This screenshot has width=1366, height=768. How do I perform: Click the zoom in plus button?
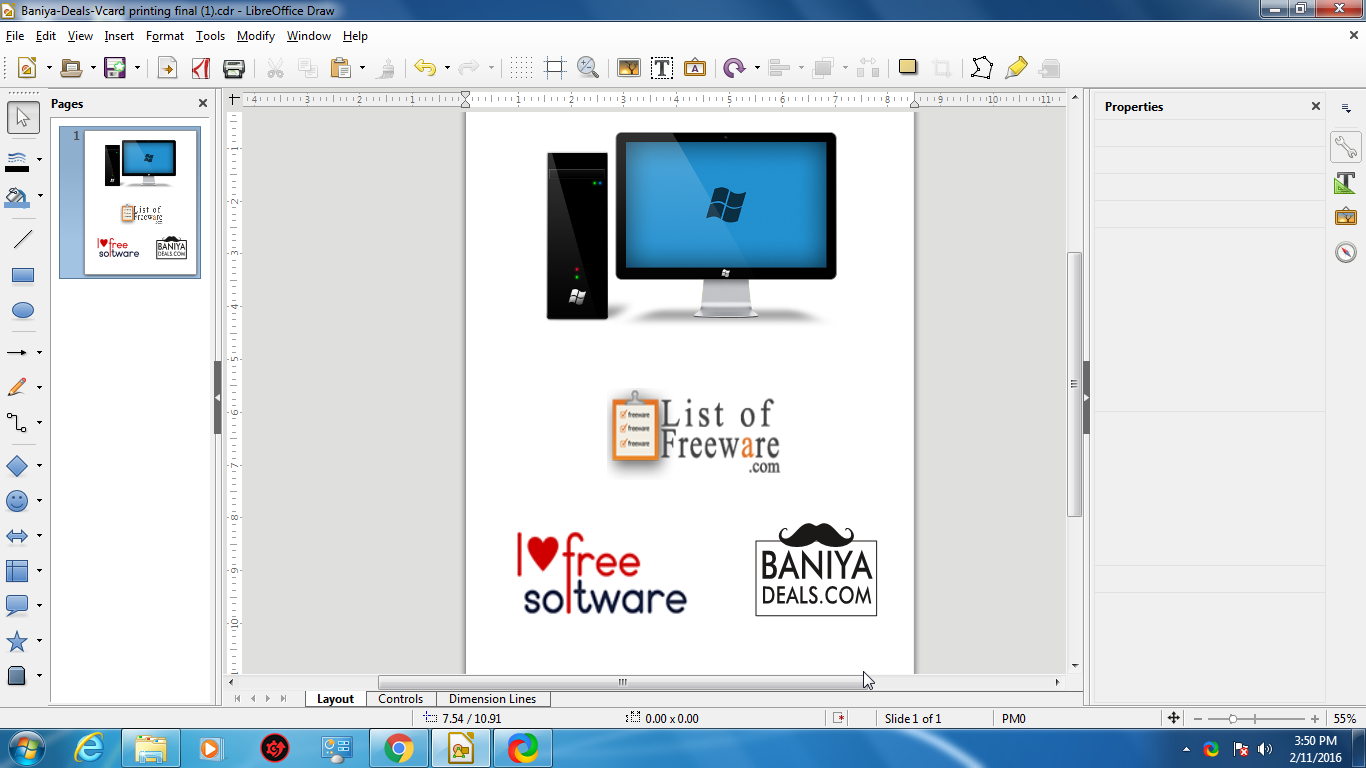(1314, 719)
